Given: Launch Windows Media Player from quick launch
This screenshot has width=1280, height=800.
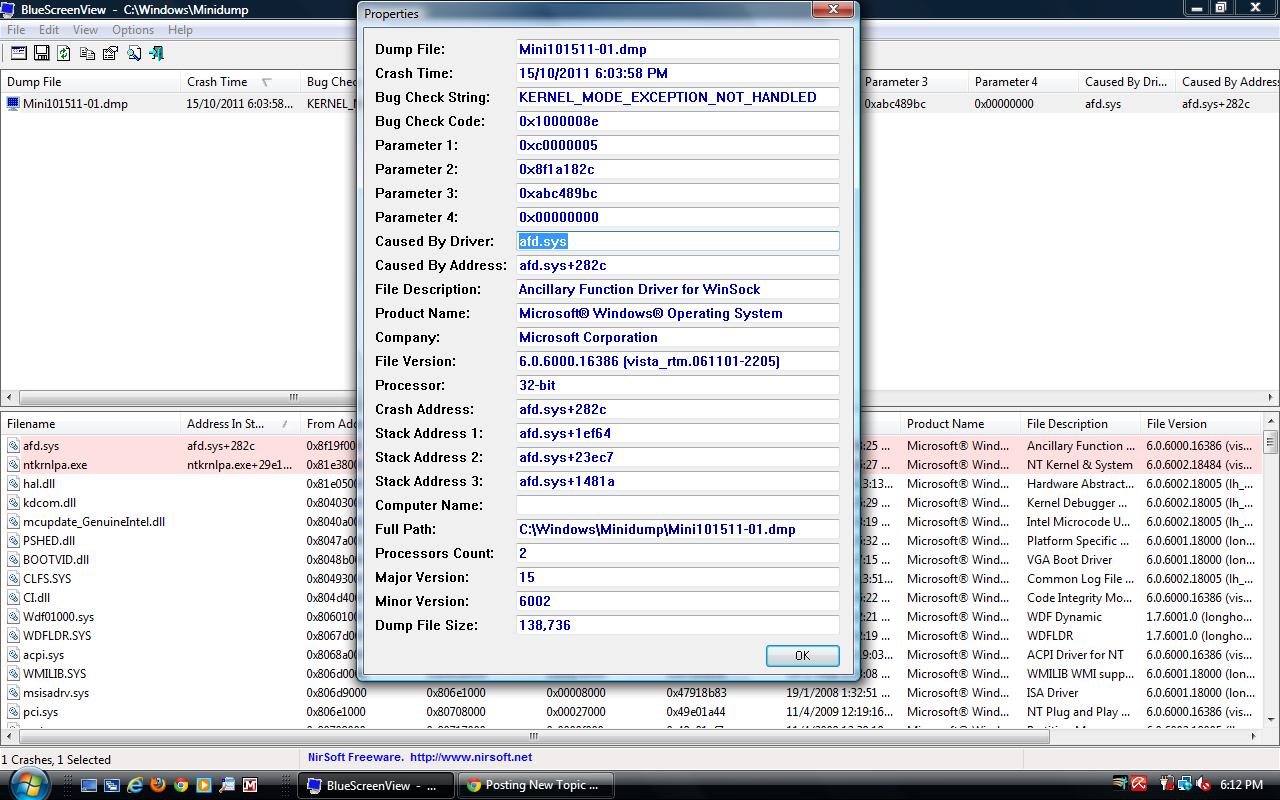Looking at the screenshot, I should tap(204, 786).
